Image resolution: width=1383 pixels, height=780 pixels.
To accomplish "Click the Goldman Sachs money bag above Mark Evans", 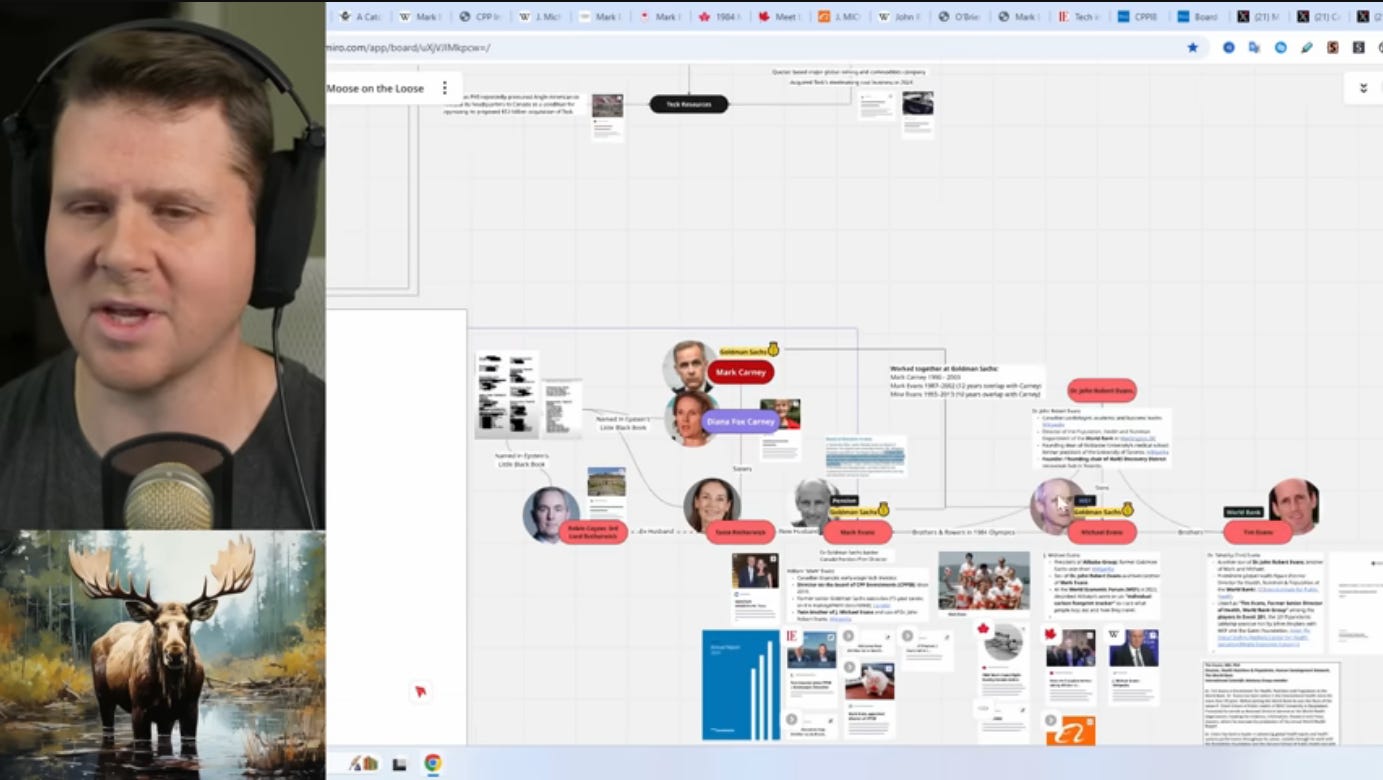I will pyautogui.click(x=883, y=510).
